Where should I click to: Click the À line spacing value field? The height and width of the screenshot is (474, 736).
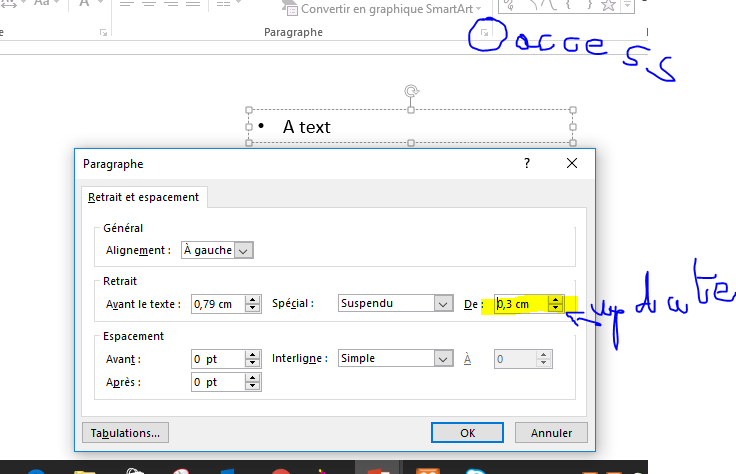[515, 359]
